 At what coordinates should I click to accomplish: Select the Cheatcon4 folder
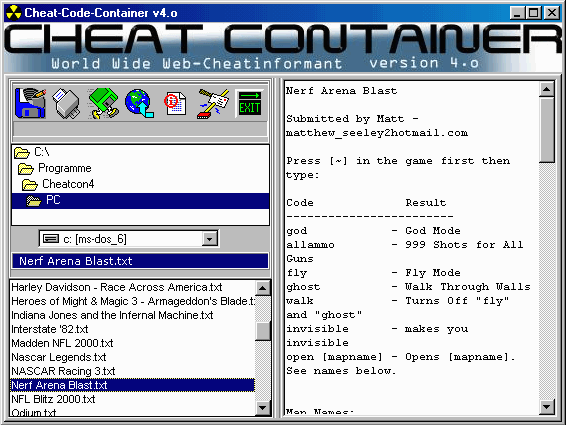pos(140,184)
